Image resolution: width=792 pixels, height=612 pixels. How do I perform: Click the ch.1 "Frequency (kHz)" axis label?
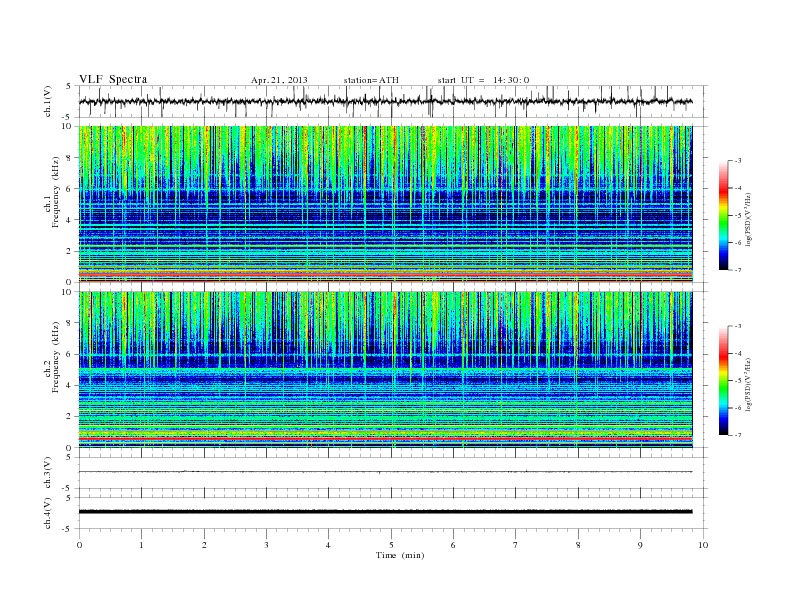coord(56,192)
